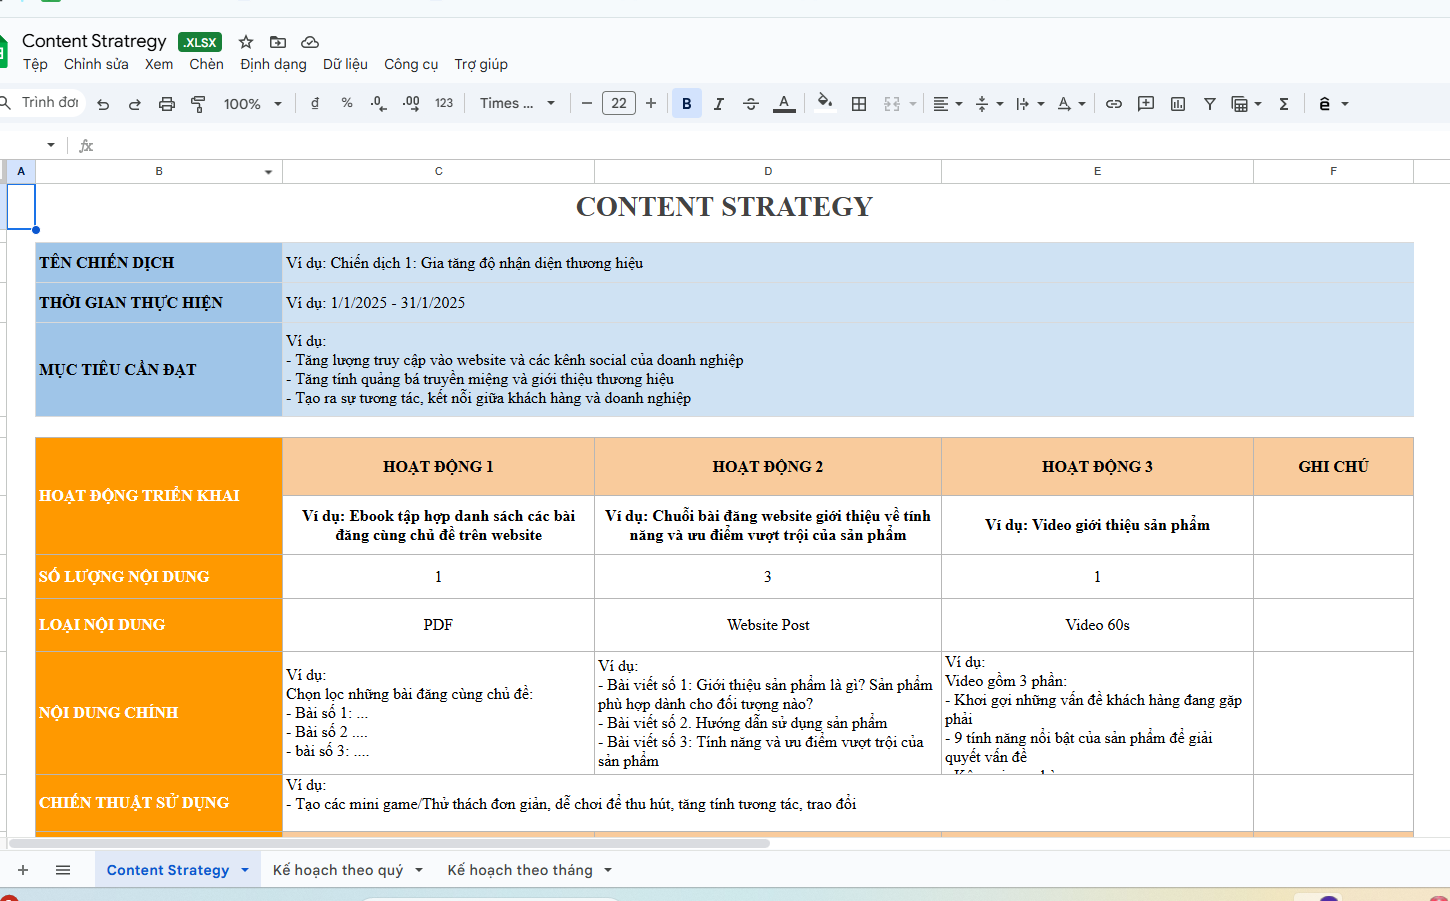Open text rotation dropdown
Image resolution: width=1450 pixels, height=901 pixels.
(x=1071, y=104)
